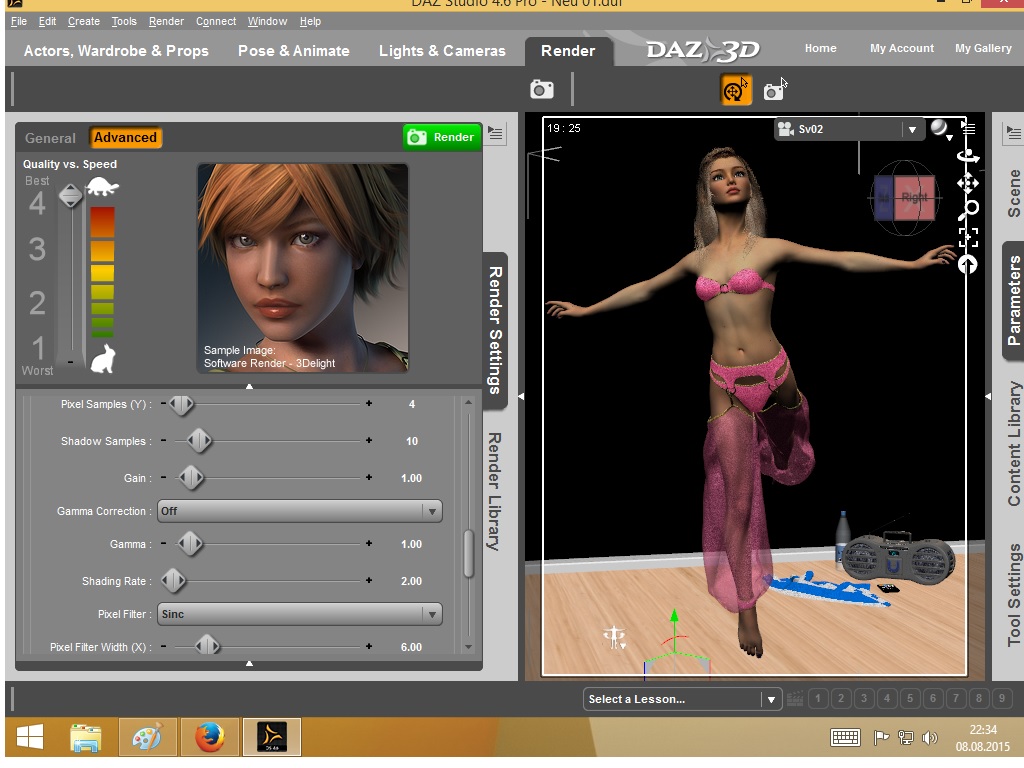
Task: Click the network tray icon
Action: coord(905,738)
